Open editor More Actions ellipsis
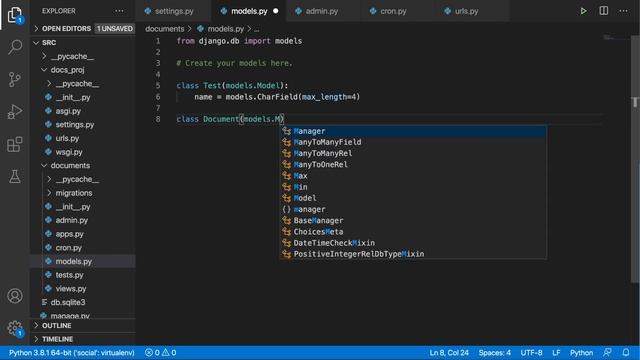 pyautogui.click(x=623, y=11)
